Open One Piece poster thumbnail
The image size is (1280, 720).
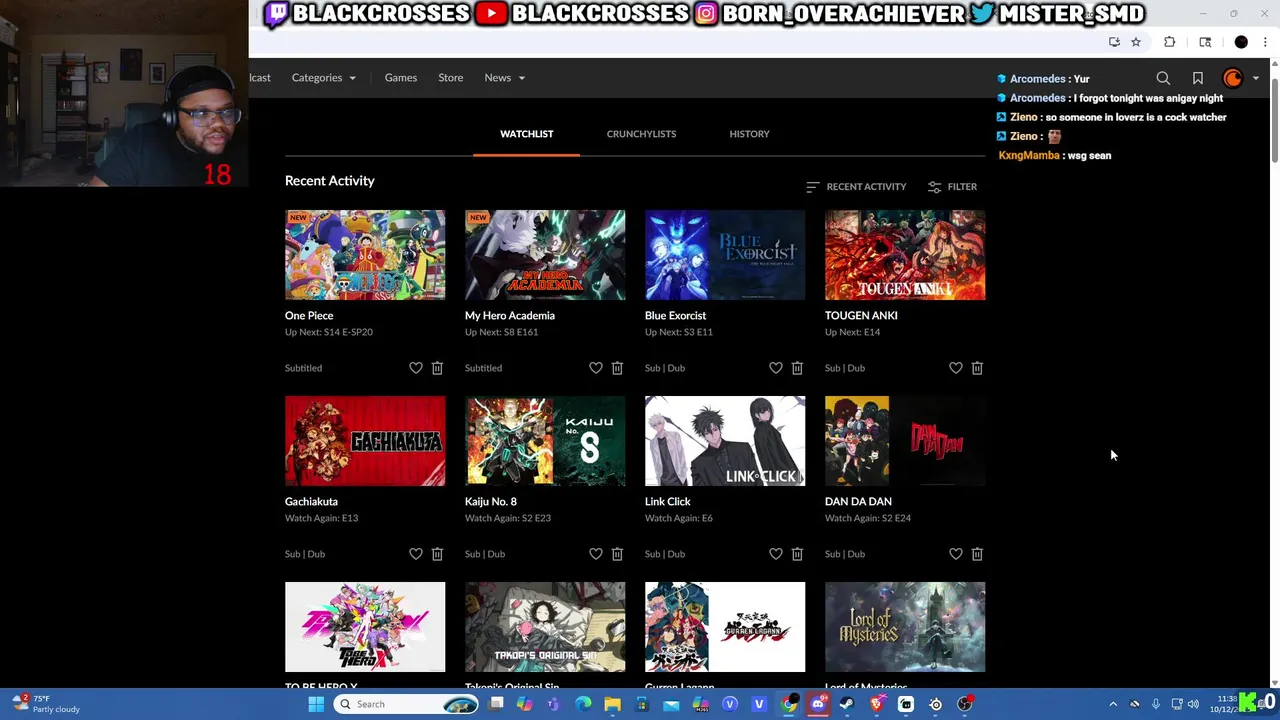click(365, 255)
